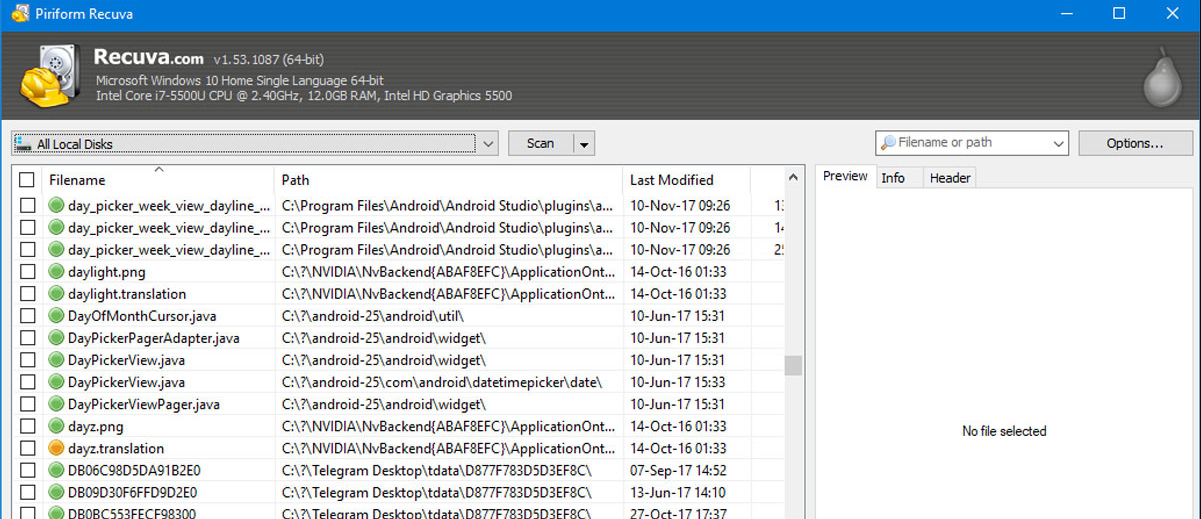The height and width of the screenshot is (519, 1201).
Task: Toggle the select-all checkbox in the header
Action: click(27, 180)
